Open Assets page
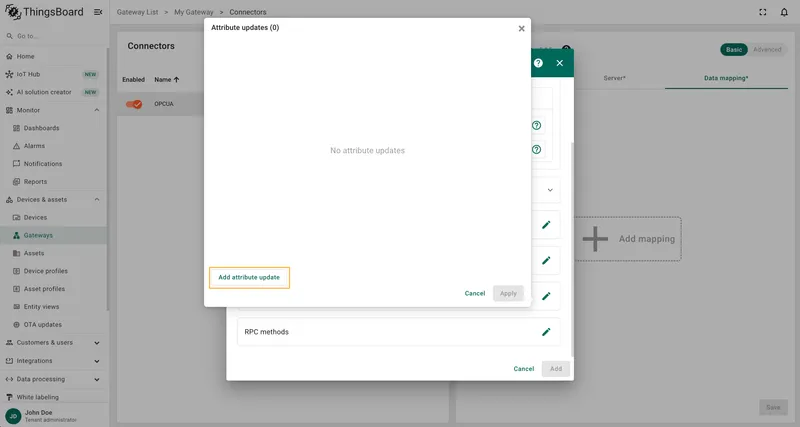Viewport: 800px width, 427px height. point(54,253)
